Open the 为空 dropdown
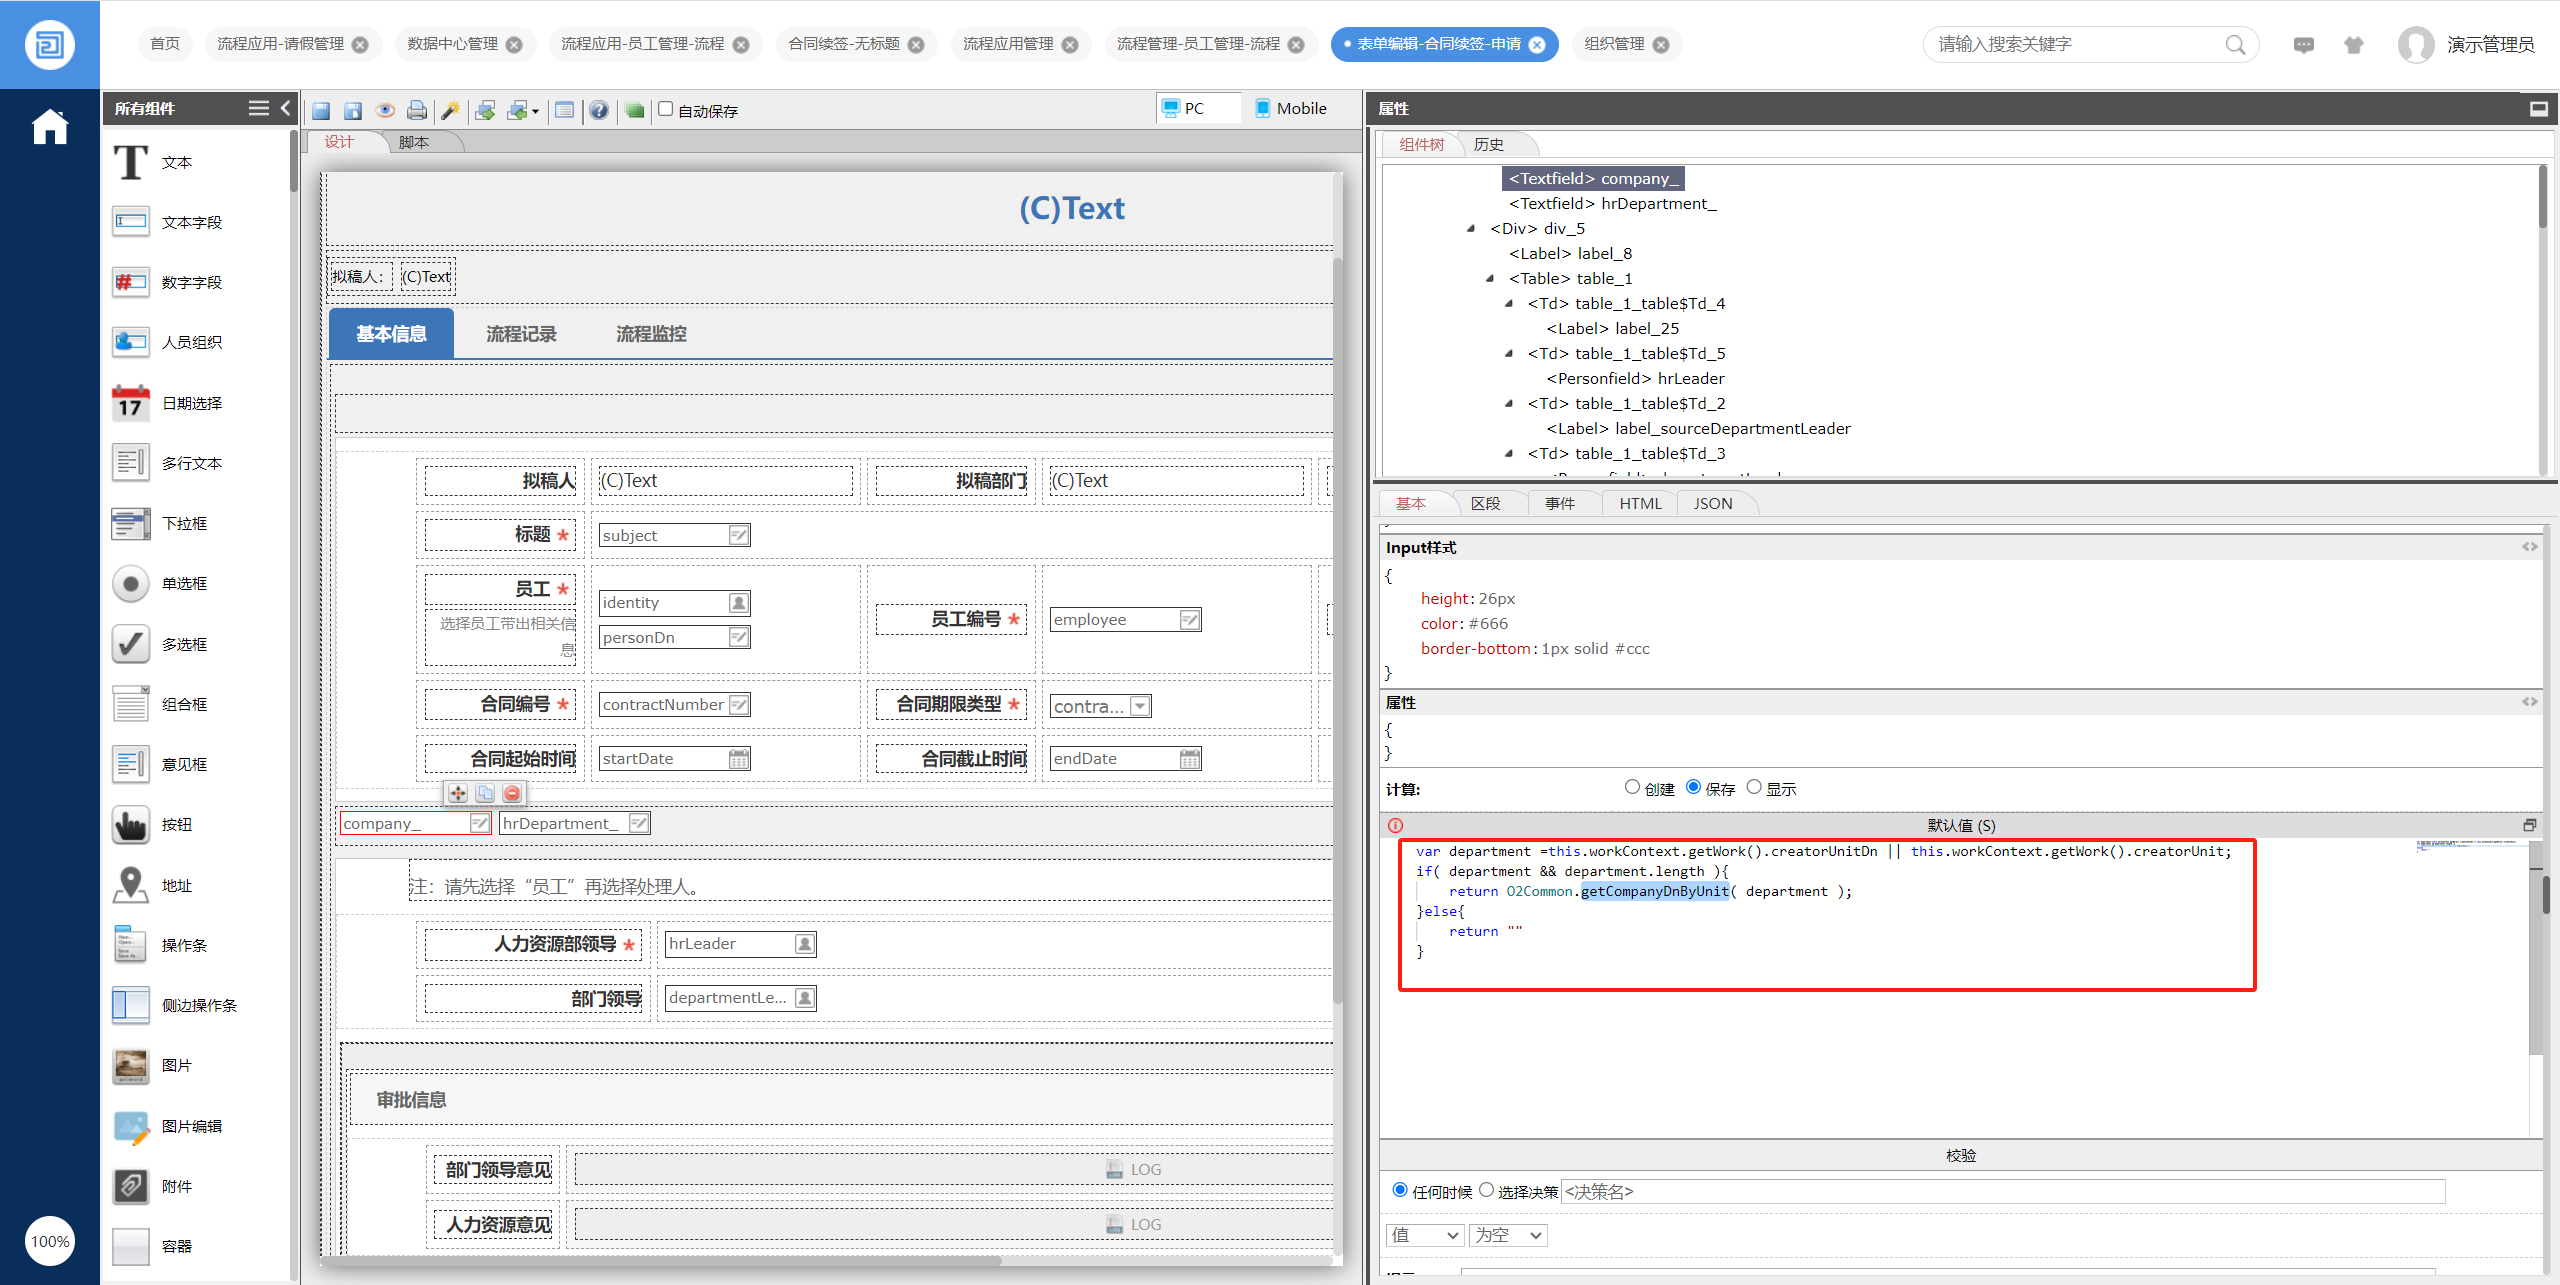Image resolution: width=2560 pixels, height=1285 pixels. [1508, 1235]
